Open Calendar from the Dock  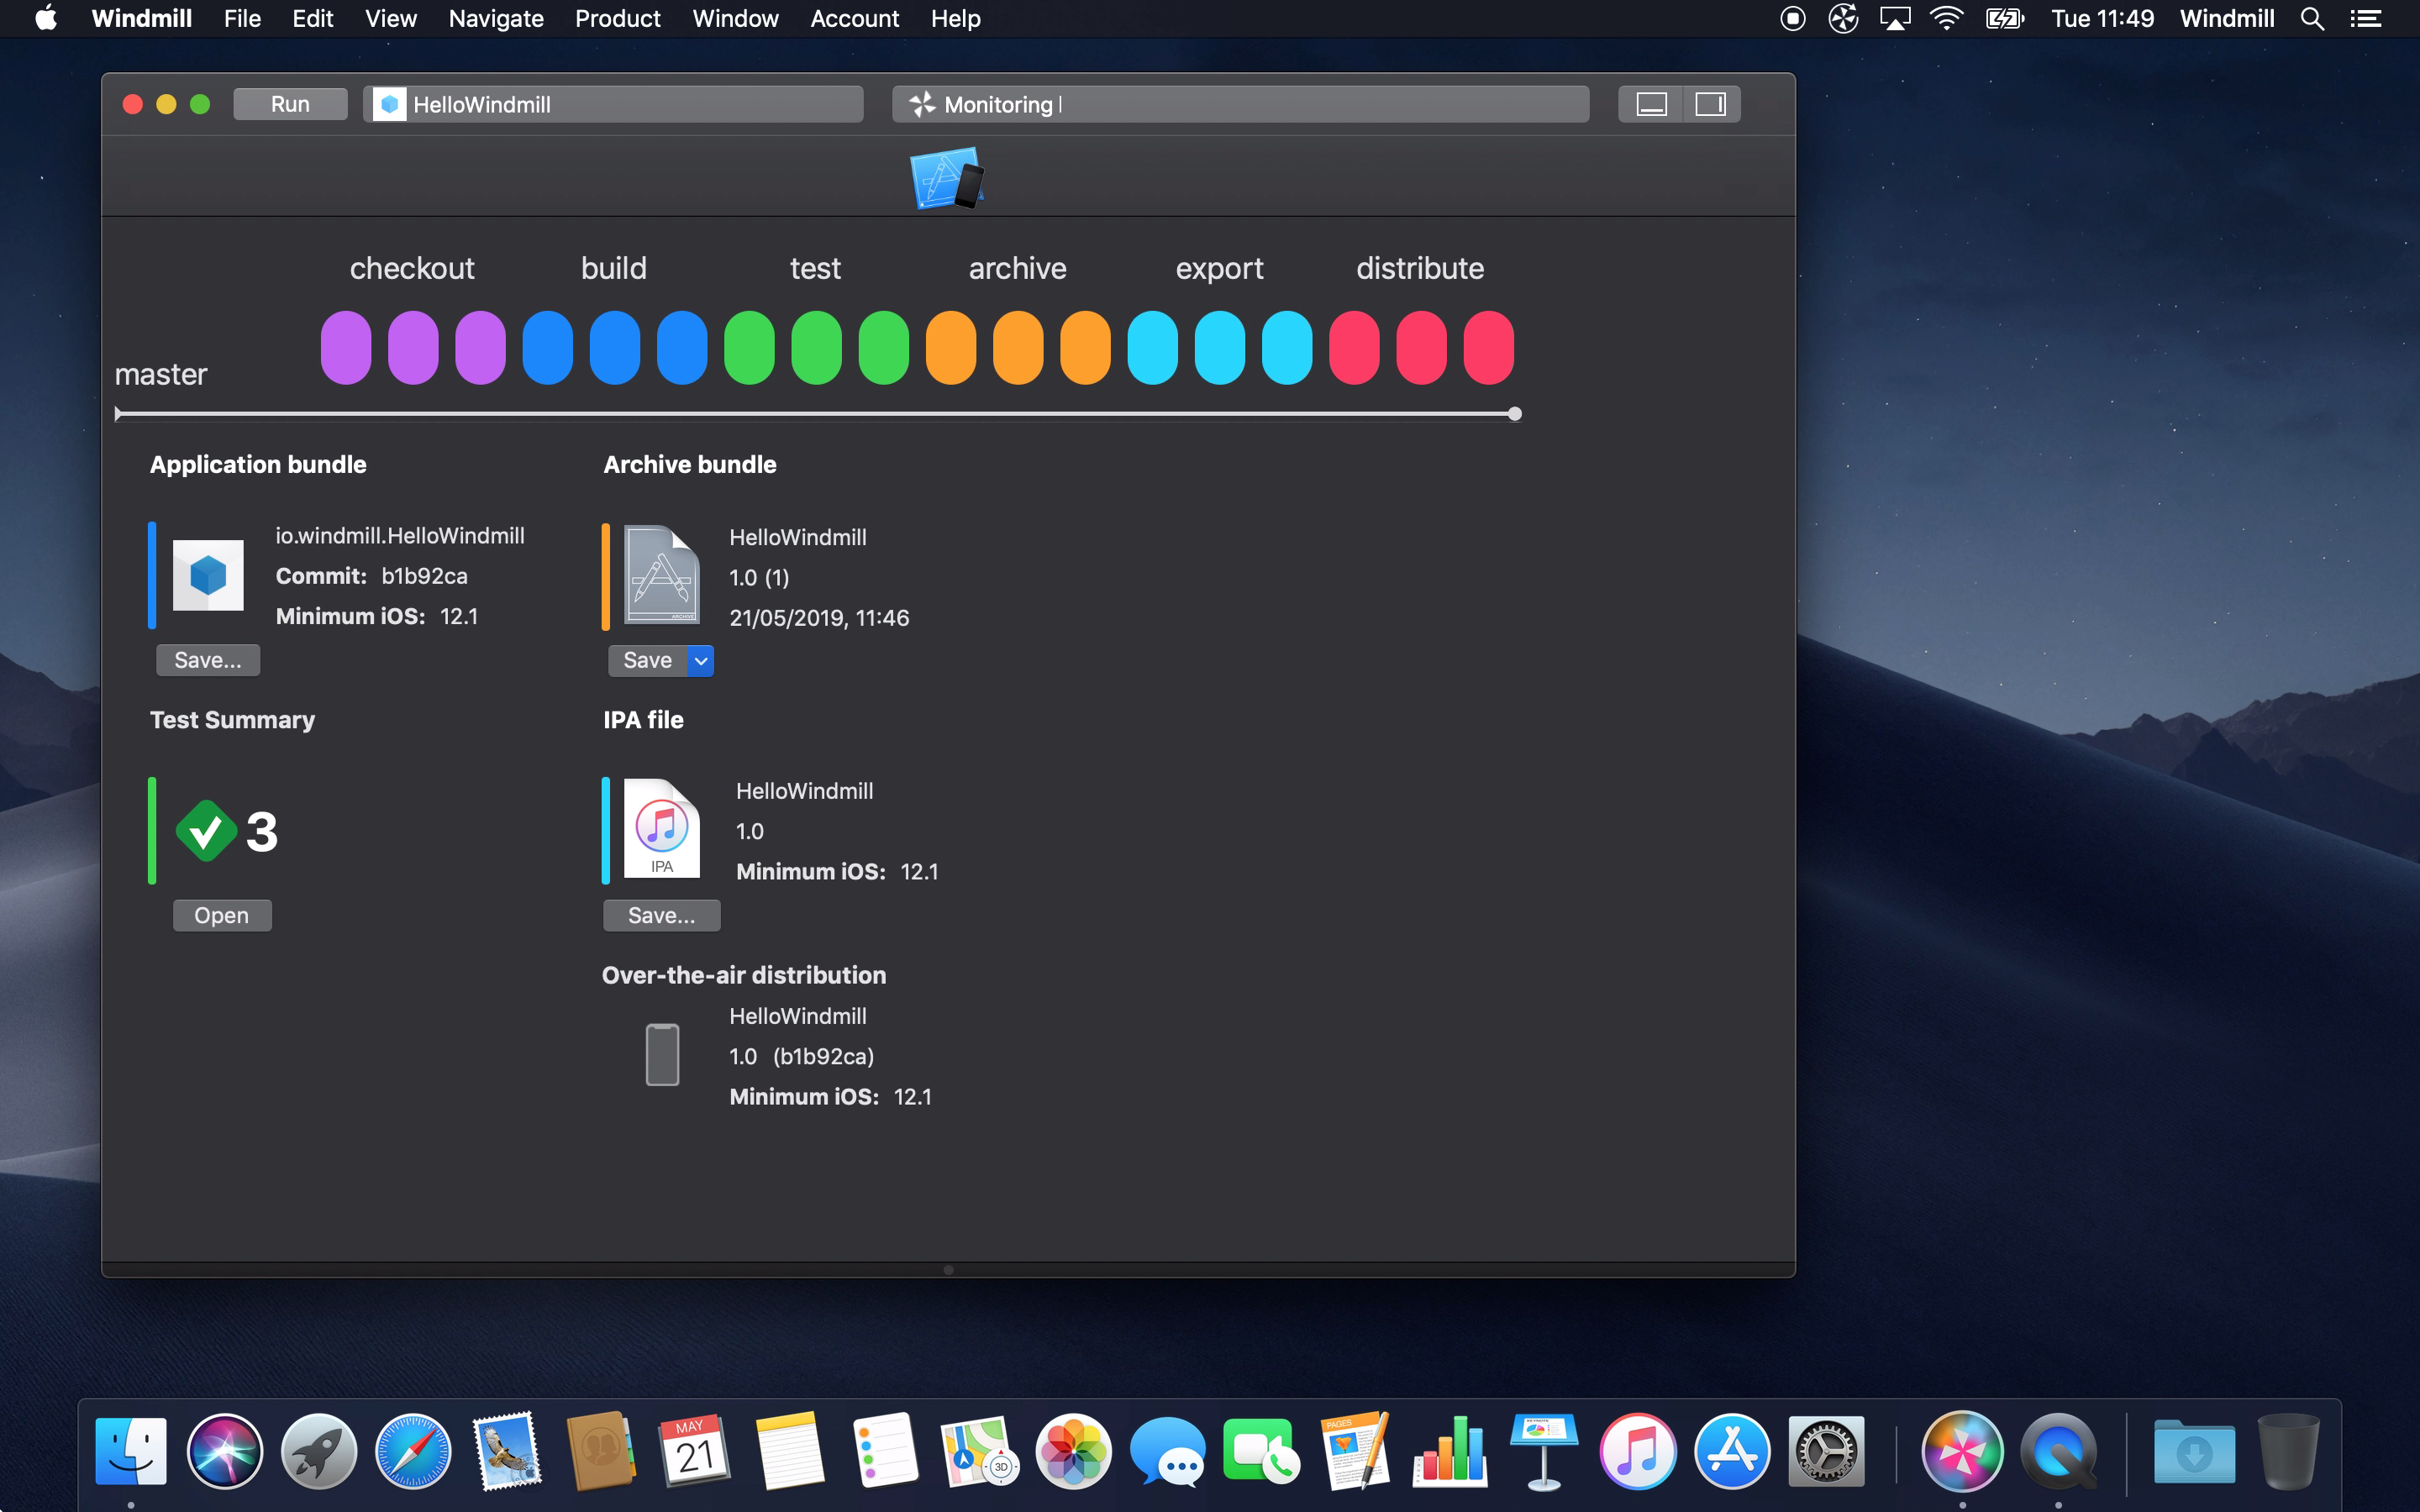click(695, 1451)
